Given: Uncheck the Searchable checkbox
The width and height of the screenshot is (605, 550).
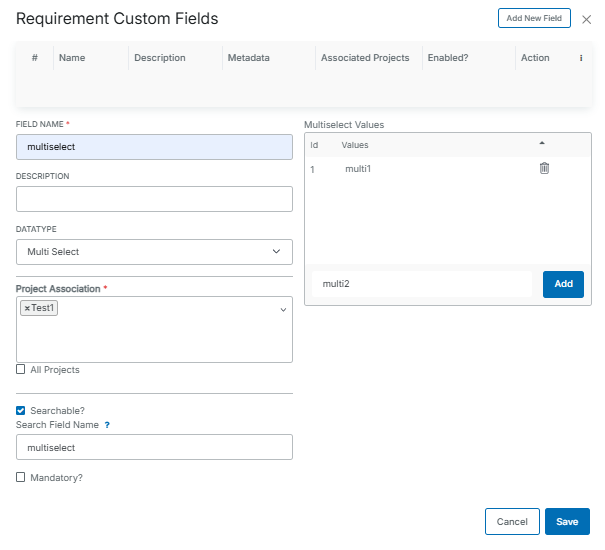Looking at the screenshot, I should pyautogui.click(x=21, y=411).
